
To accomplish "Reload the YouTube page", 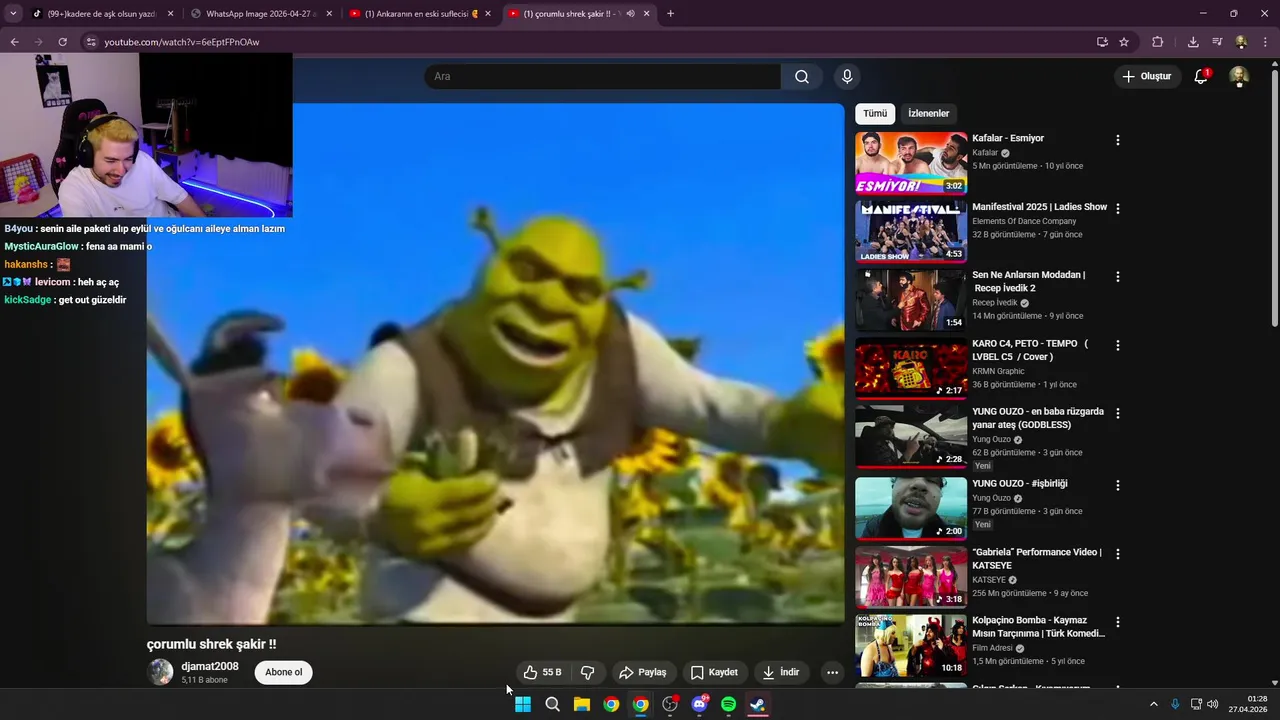I will click(62, 42).
